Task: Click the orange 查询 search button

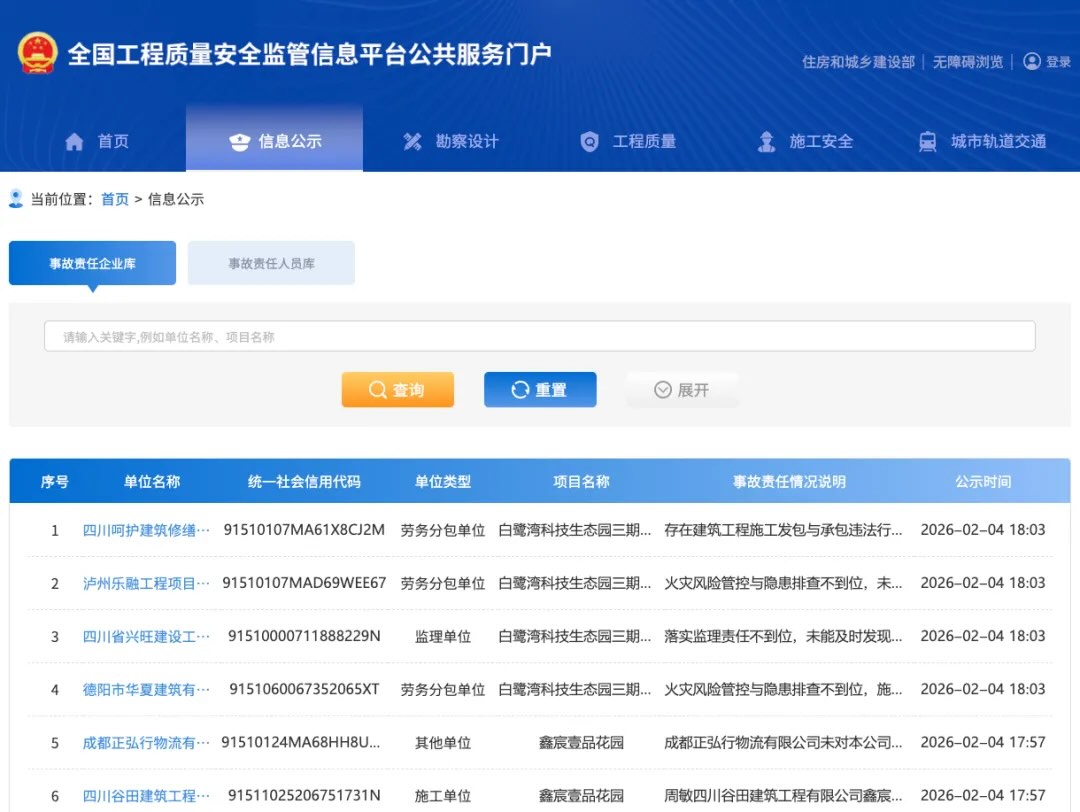Action: [x=397, y=390]
